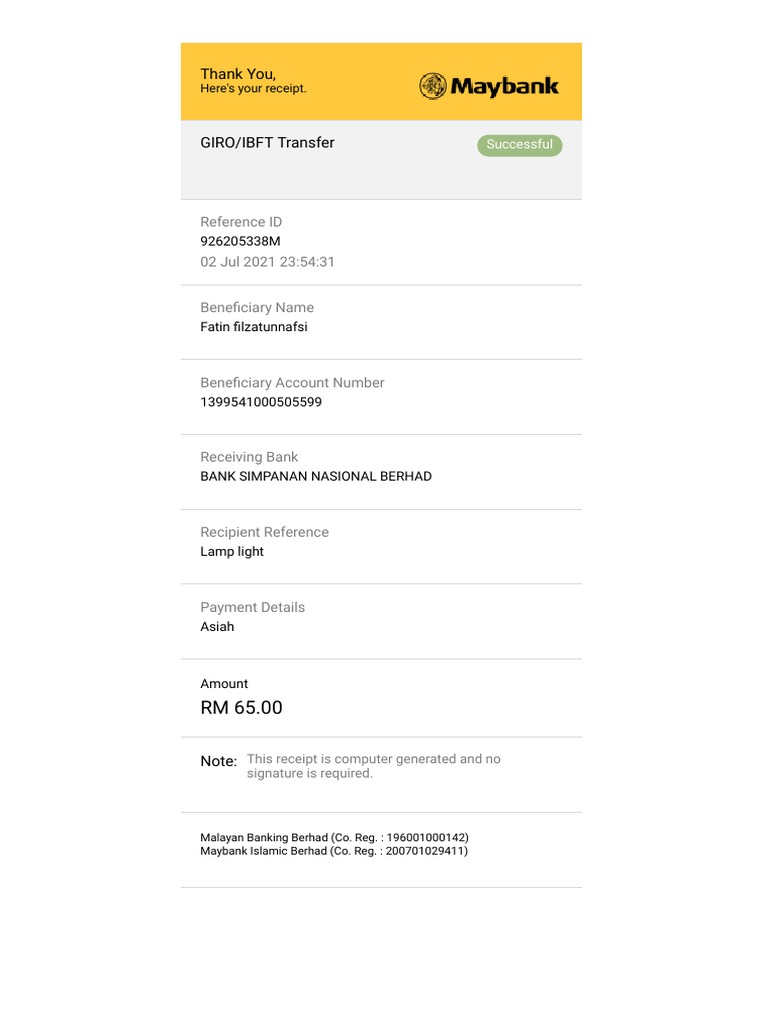Select account number 1399541000505599
768x1024 pixels.
point(261,402)
